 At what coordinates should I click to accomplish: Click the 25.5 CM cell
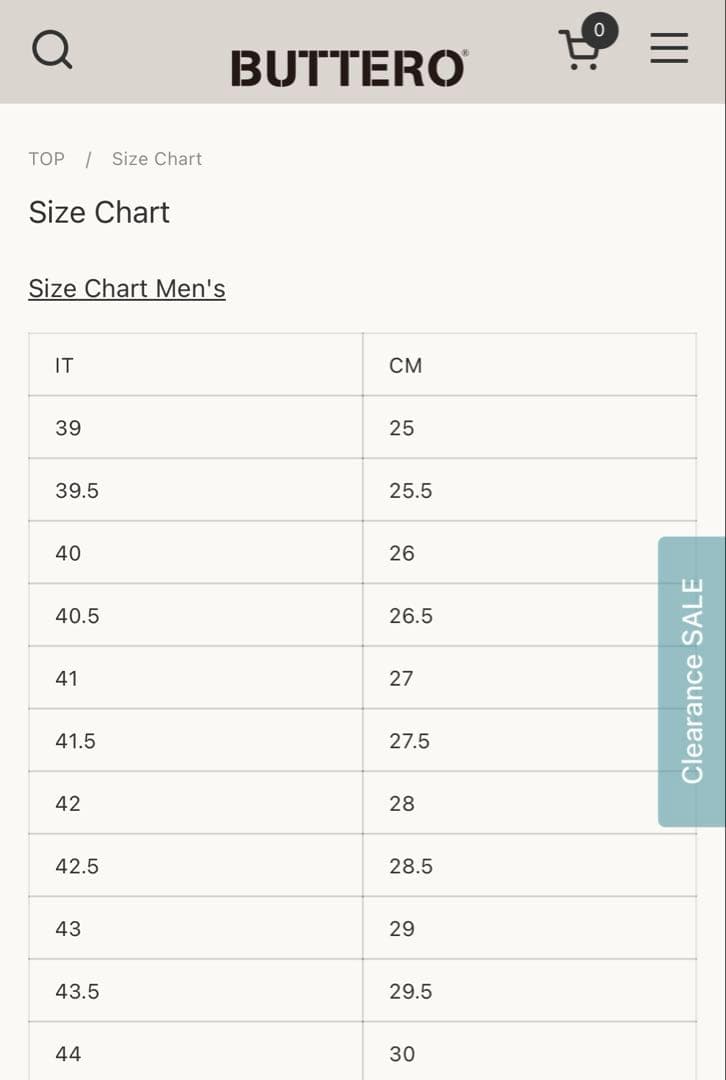pyautogui.click(x=529, y=491)
